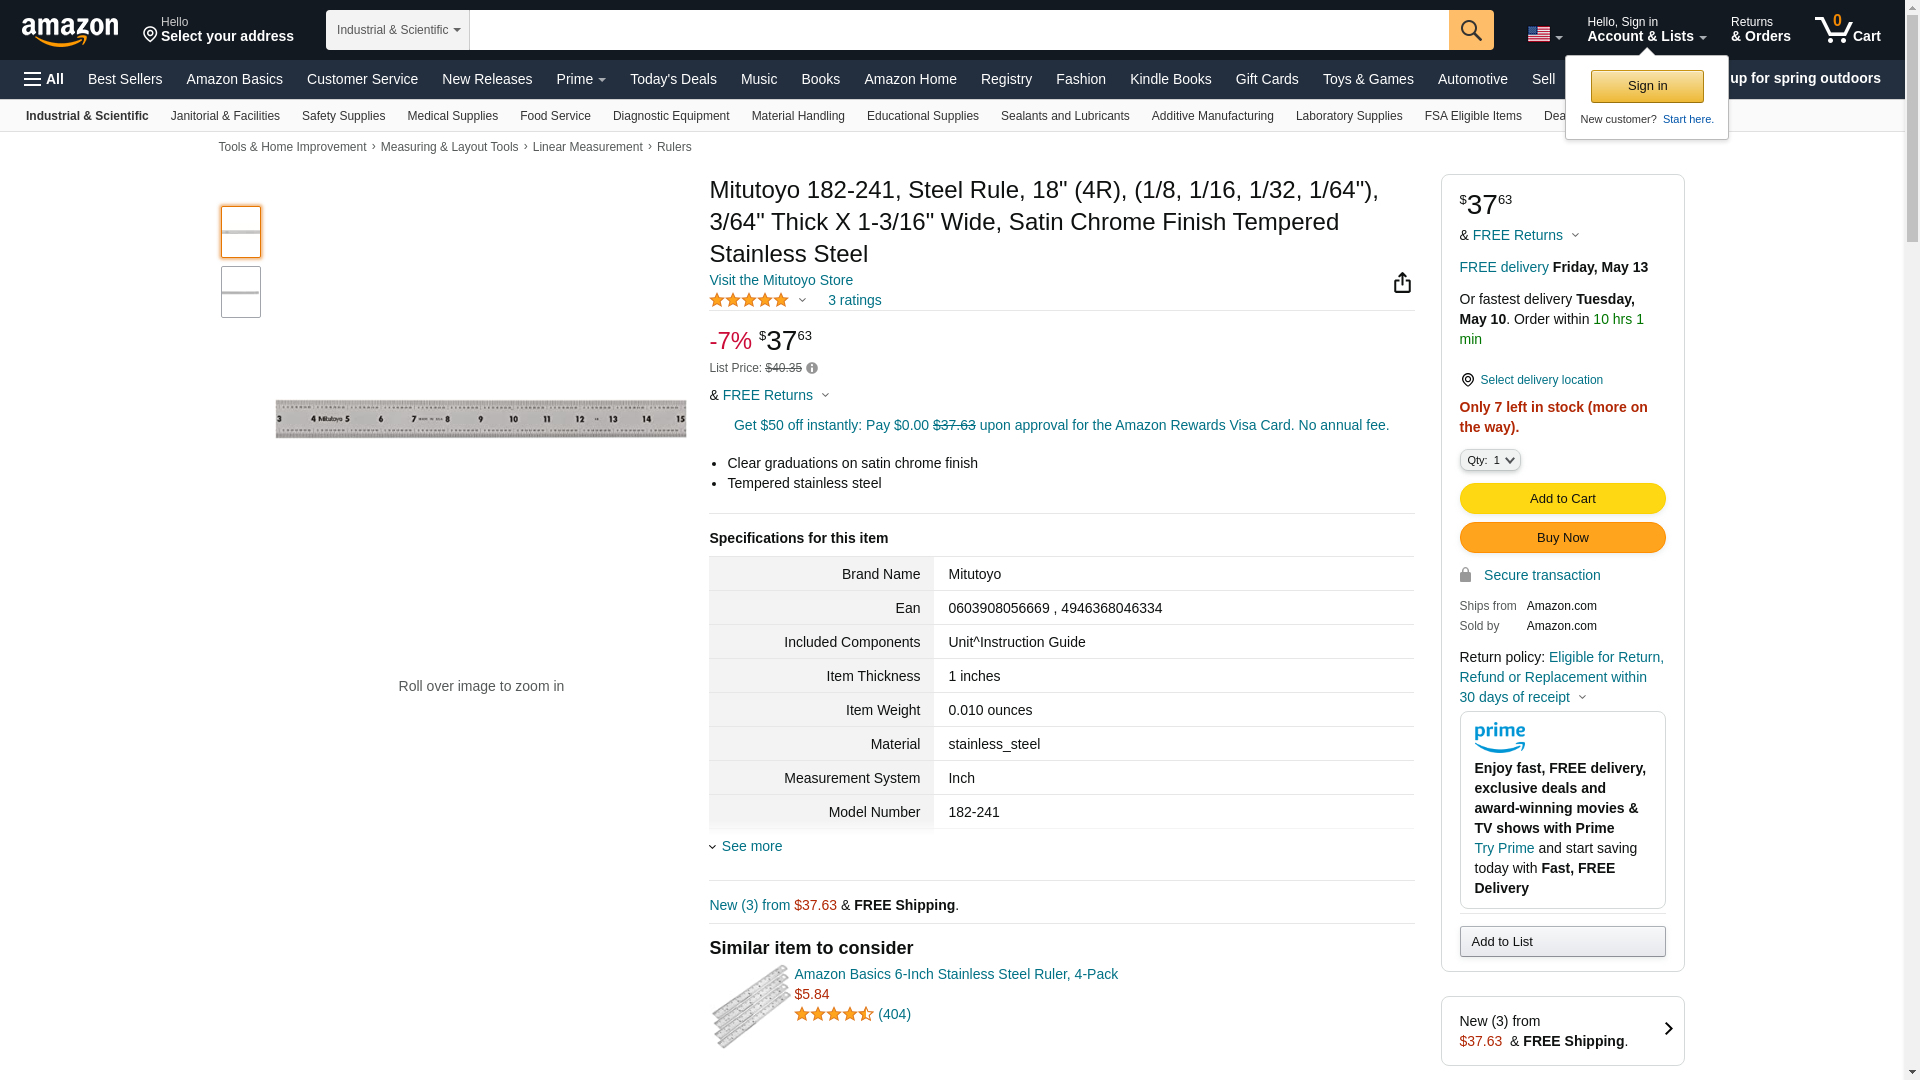Click the Add to Cart button
Screen dimensions: 1920x1080
pos(1561,498)
